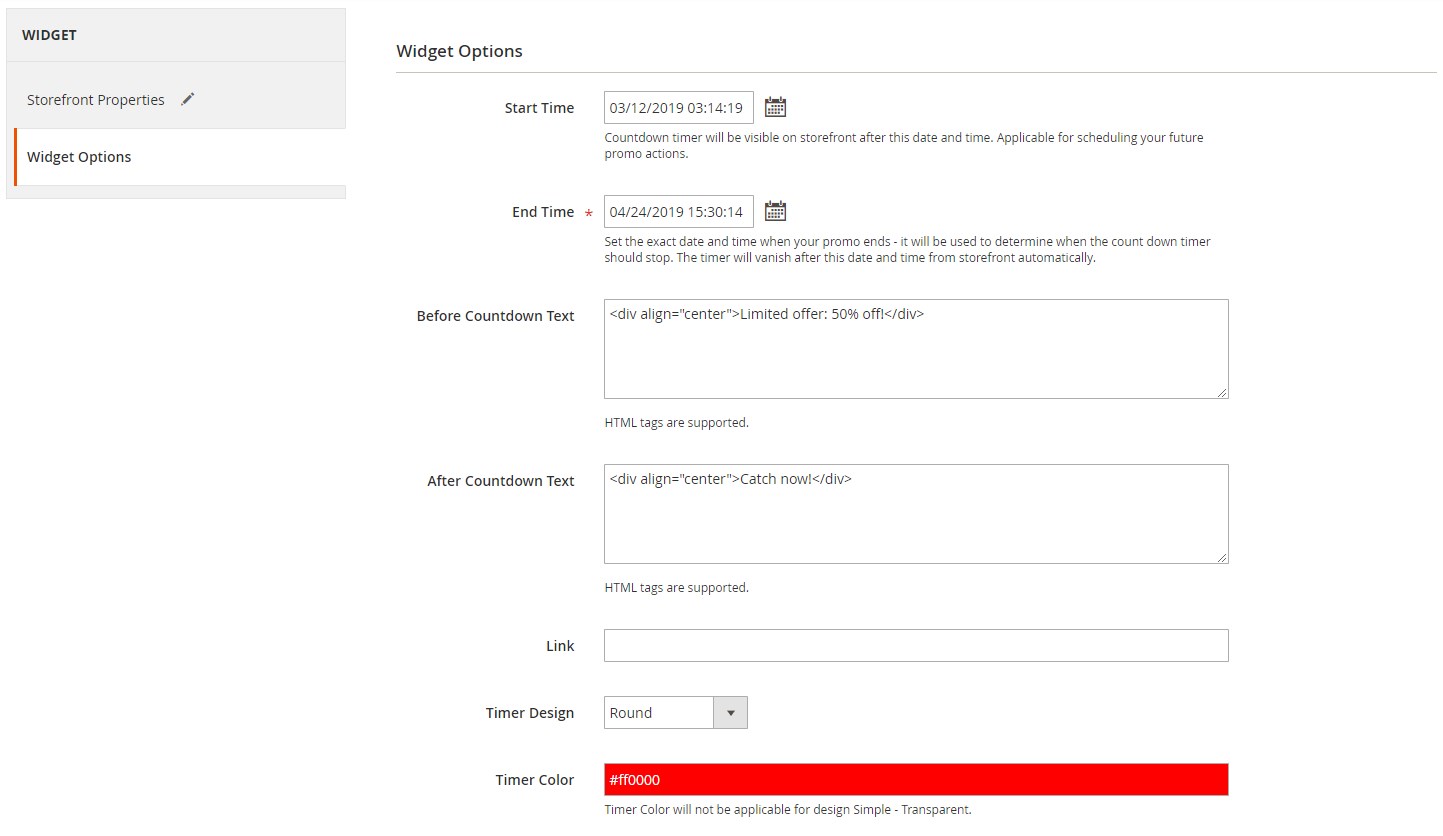This screenshot has width=1443, height=836.
Task: Click the Widget Options section heading
Action: point(459,51)
